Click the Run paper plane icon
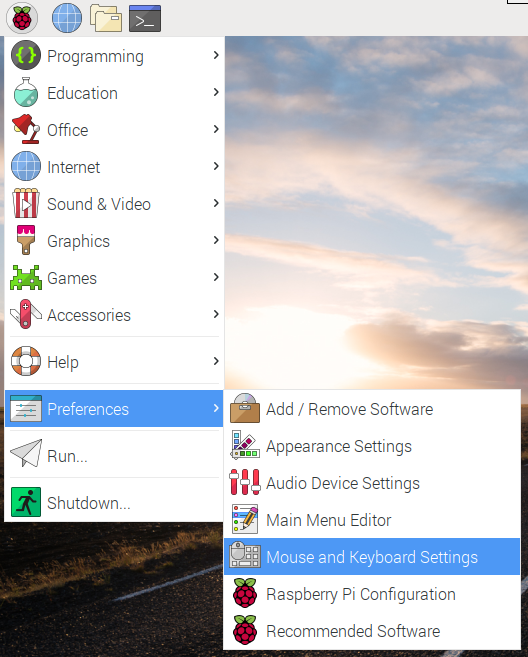This screenshot has width=528, height=657. [26, 453]
